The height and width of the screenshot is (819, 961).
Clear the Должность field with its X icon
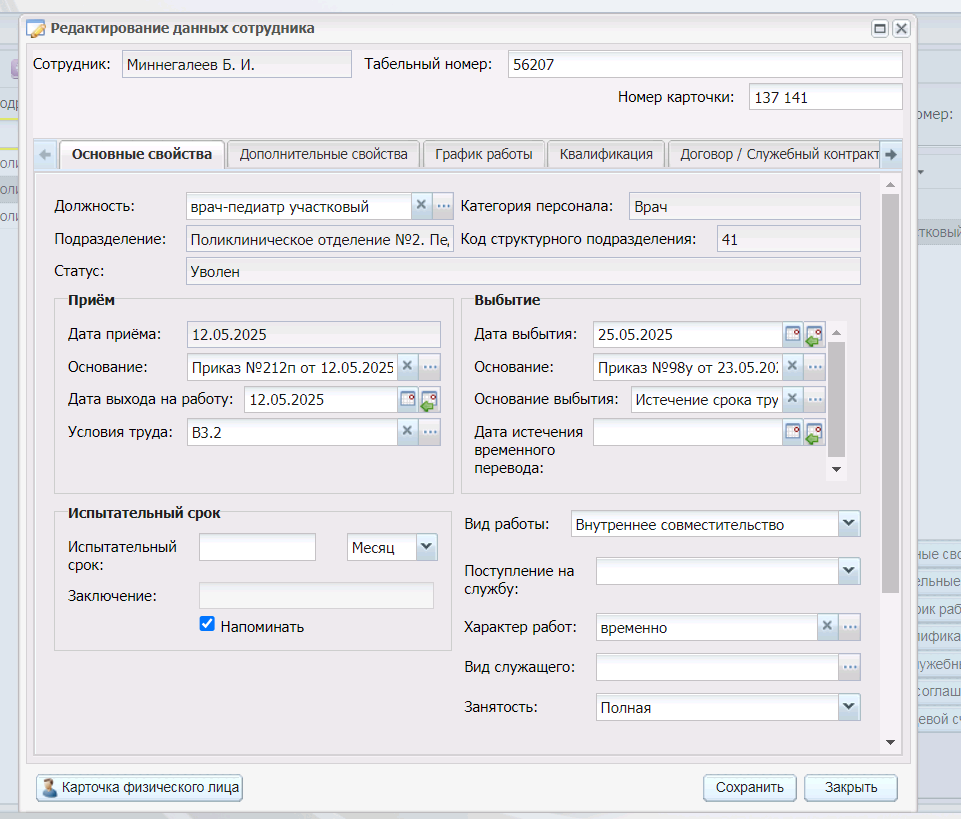tap(421, 205)
